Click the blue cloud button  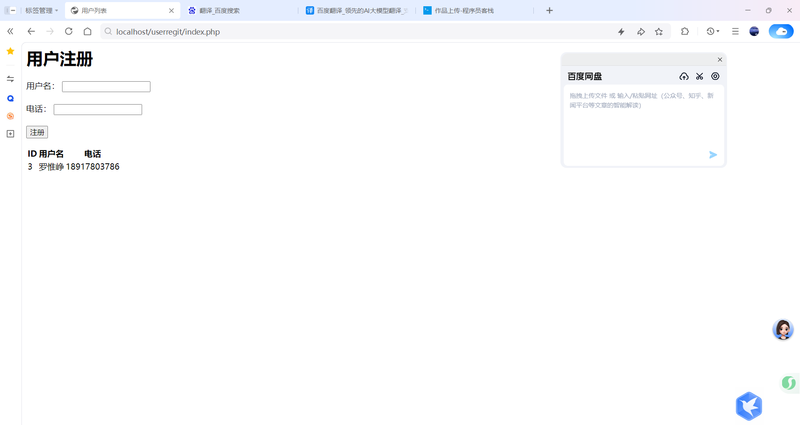tap(781, 32)
